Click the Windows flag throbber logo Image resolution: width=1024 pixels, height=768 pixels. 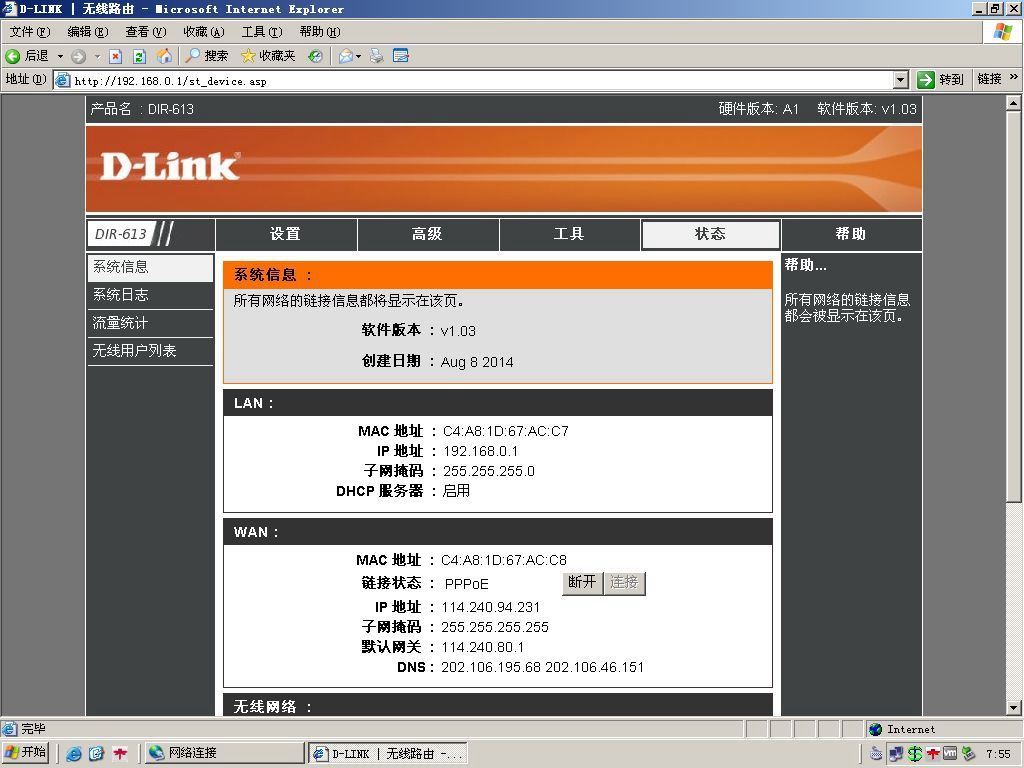click(1002, 32)
